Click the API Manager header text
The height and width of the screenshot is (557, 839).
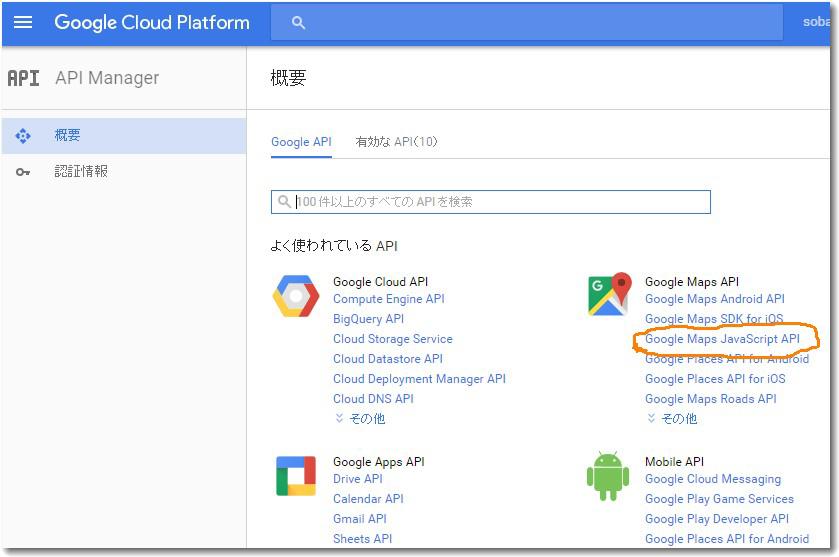pyautogui.click(x=107, y=78)
